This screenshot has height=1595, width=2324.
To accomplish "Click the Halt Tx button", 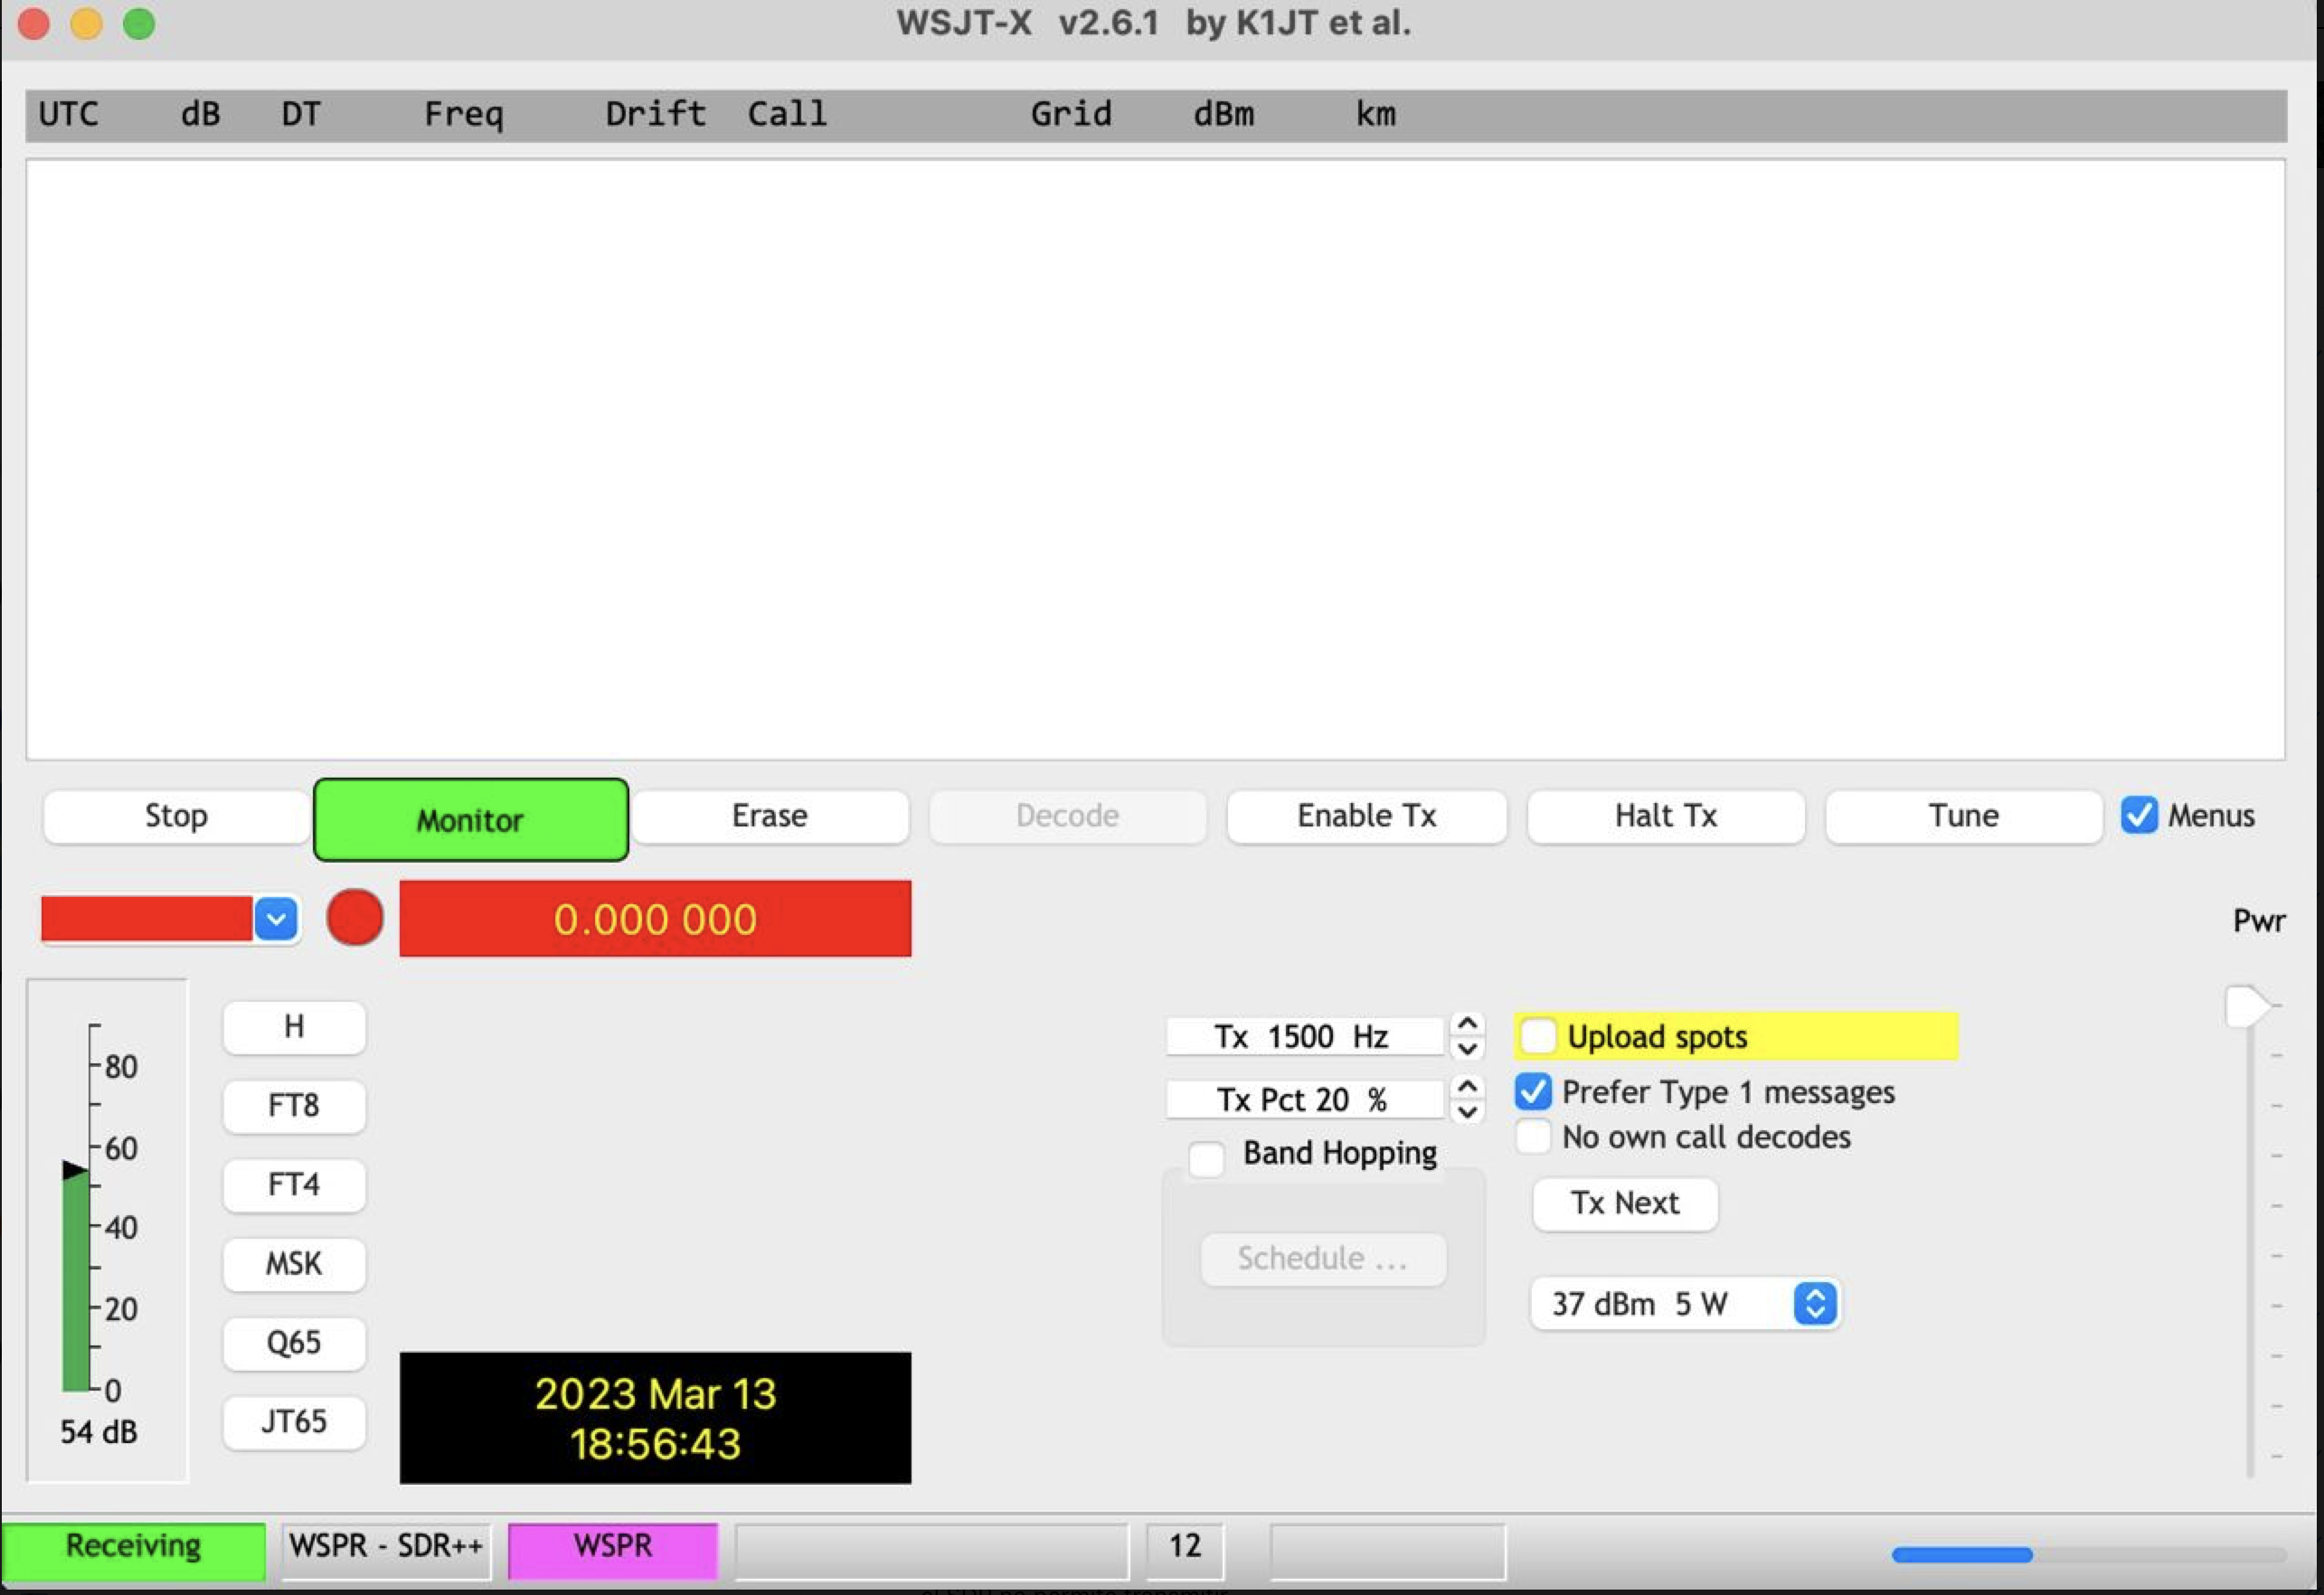I will click(x=1666, y=816).
